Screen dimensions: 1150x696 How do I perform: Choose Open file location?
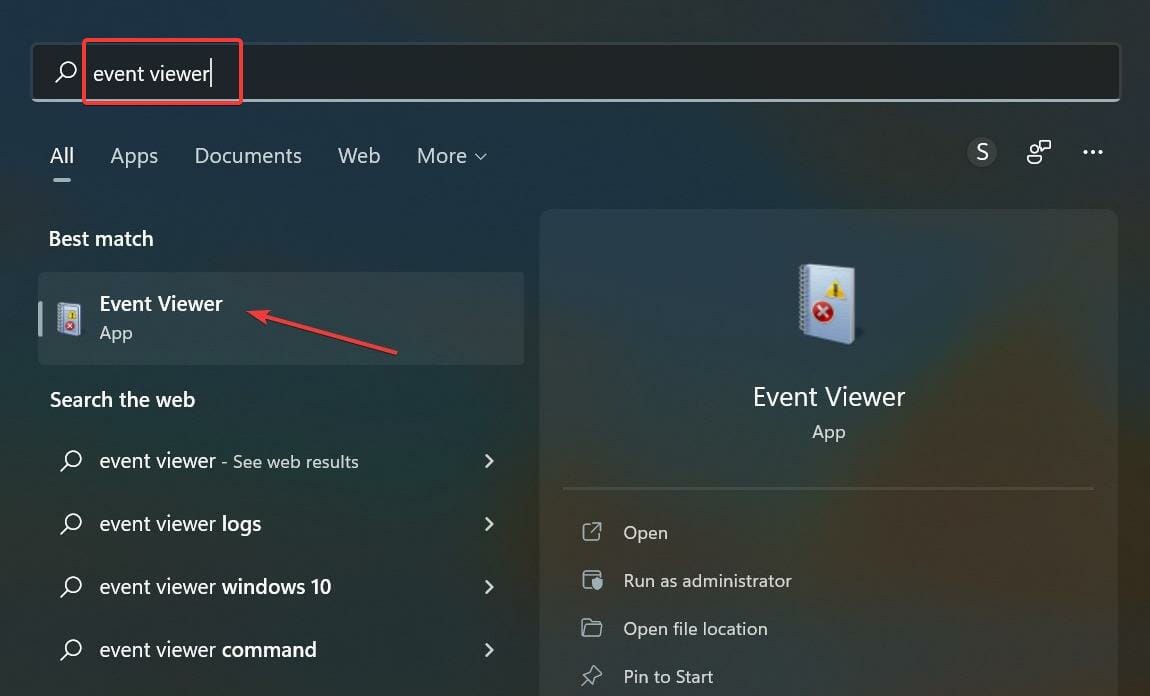pos(695,629)
